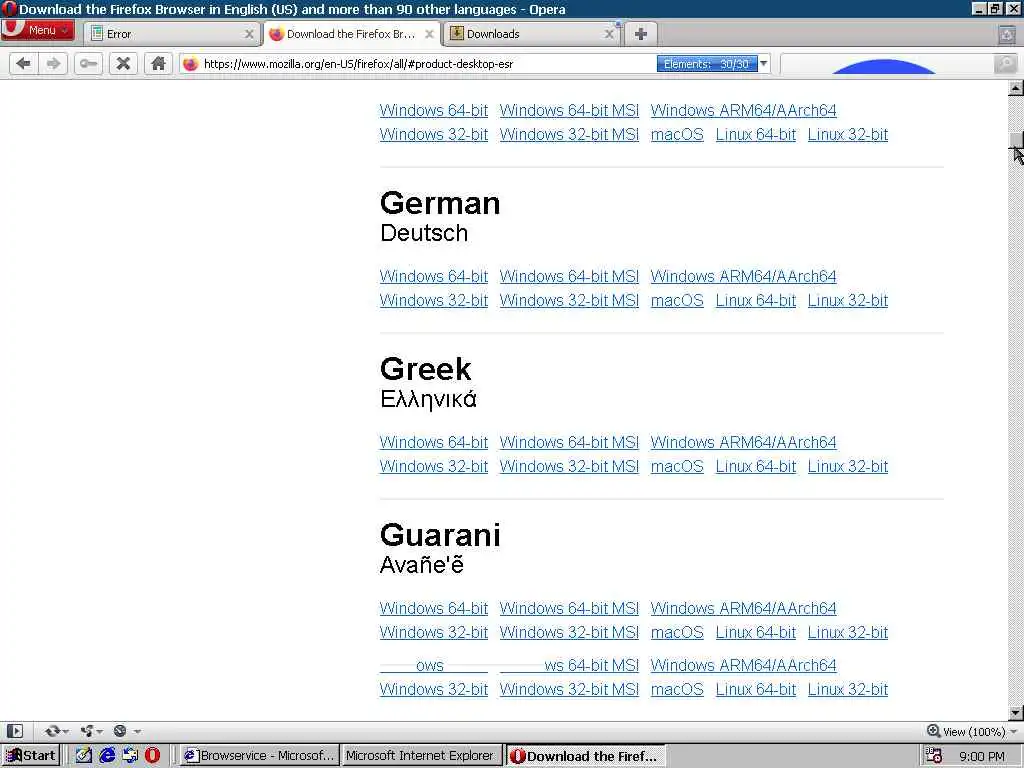The height and width of the screenshot is (768, 1024).
Task: Download German Windows 64-bit
Action: click(x=434, y=276)
